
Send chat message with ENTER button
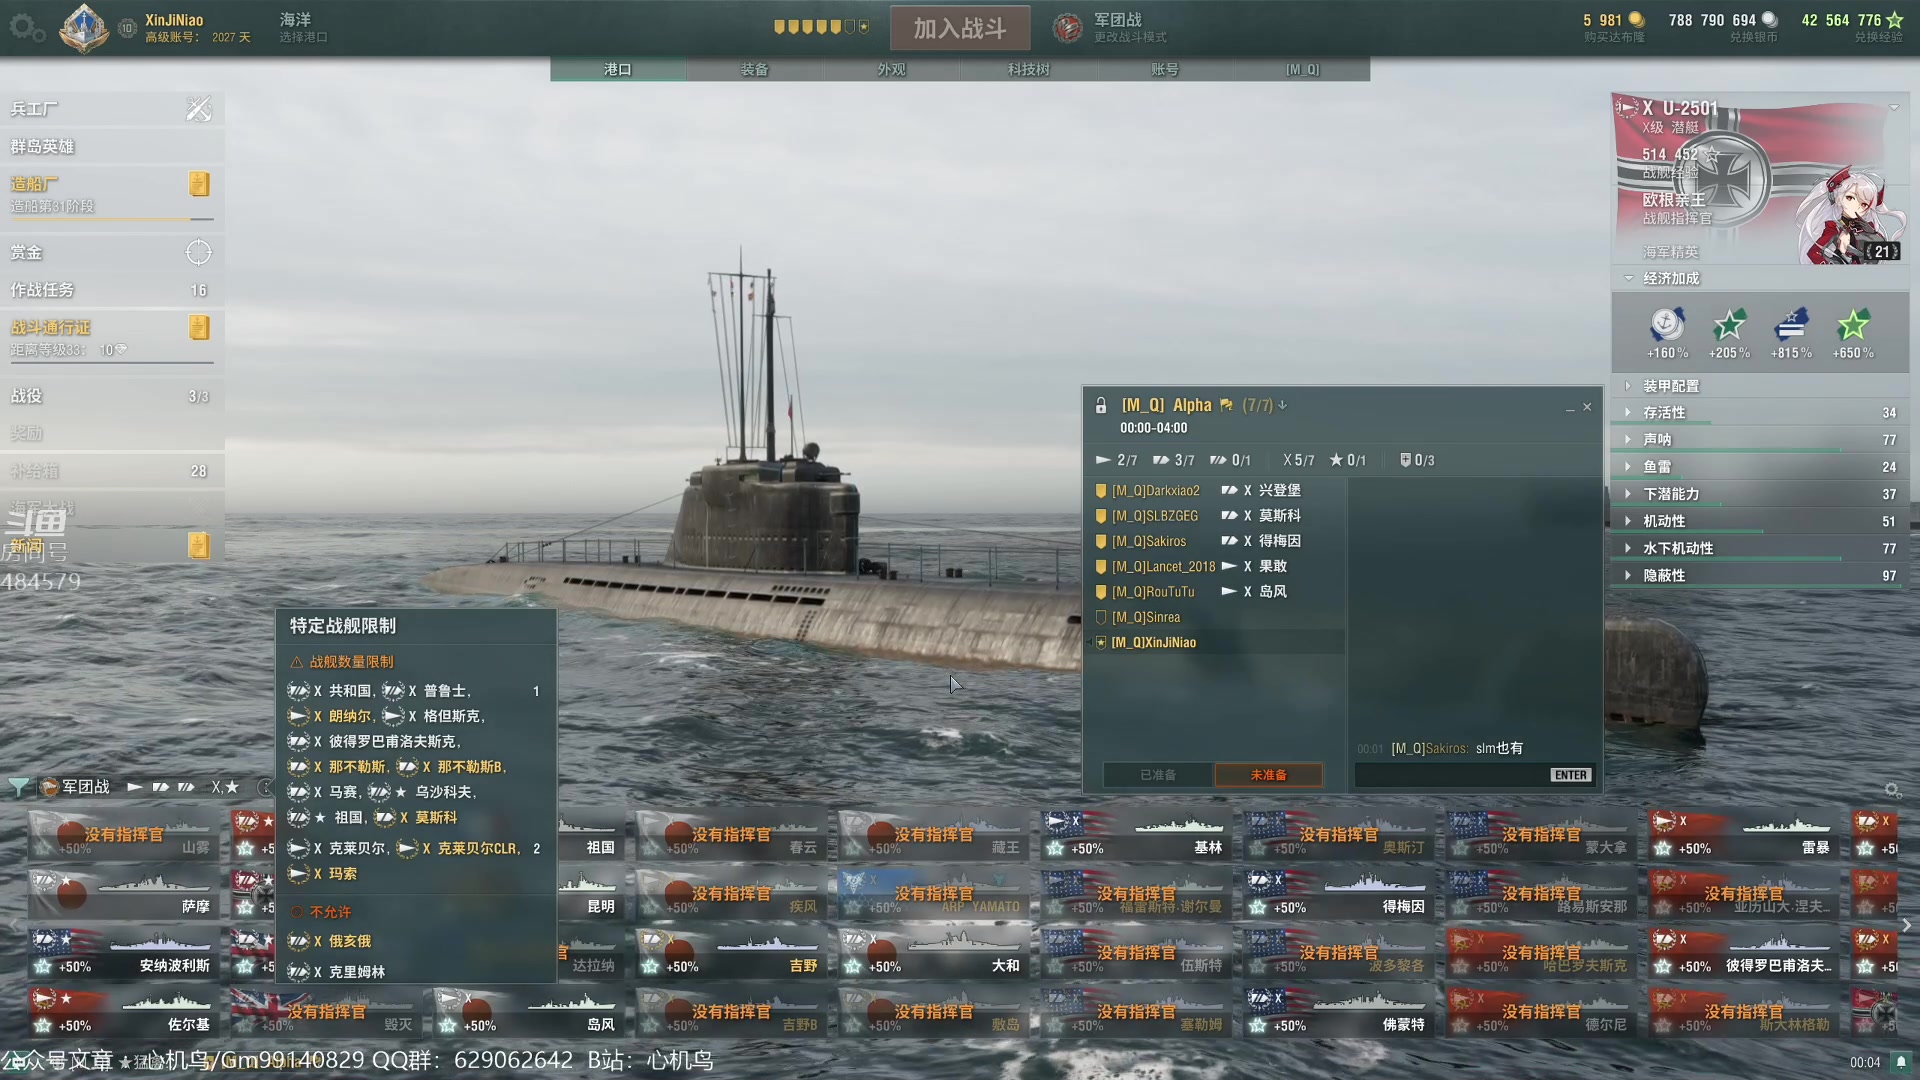coord(1570,775)
